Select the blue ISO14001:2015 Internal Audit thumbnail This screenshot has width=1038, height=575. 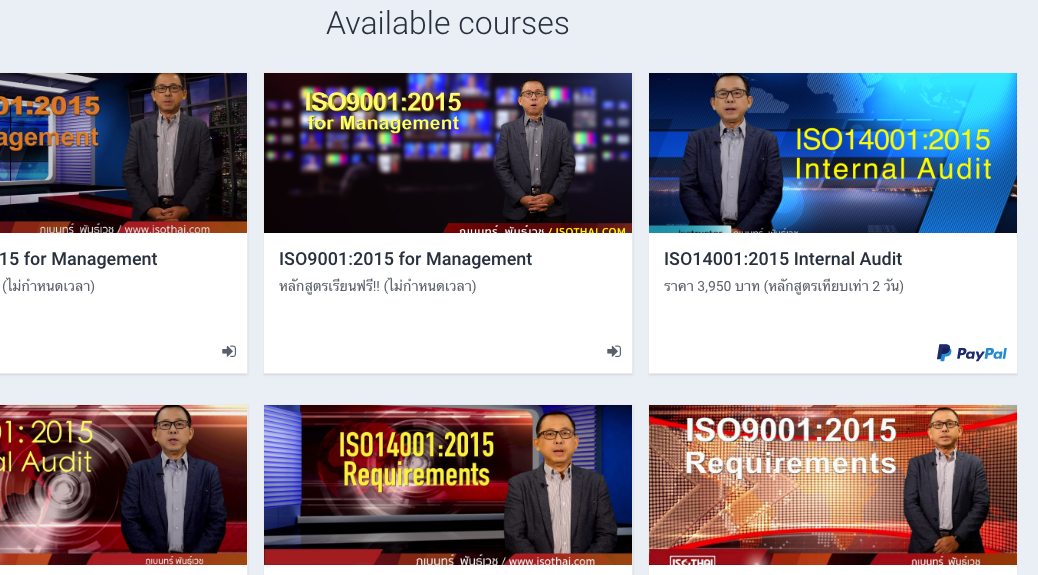(832, 152)
